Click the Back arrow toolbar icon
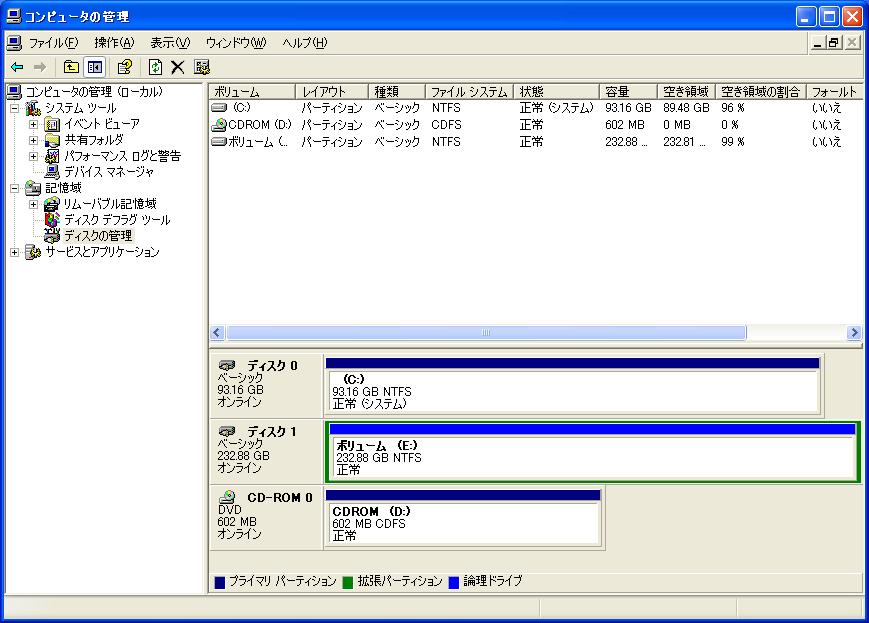869x623 pixels. tap(17, 67)
